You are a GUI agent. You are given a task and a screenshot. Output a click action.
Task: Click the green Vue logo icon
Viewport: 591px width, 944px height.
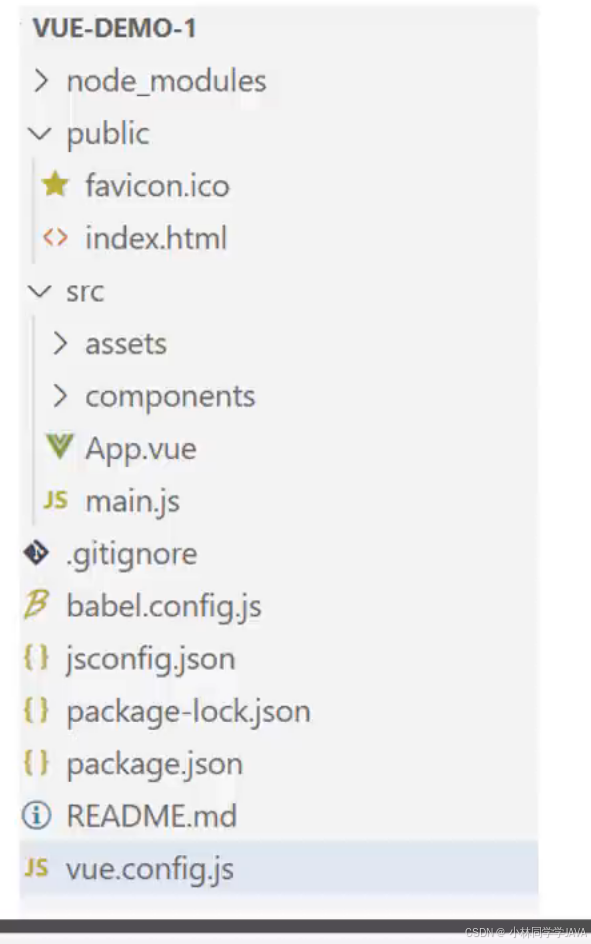pyautogui.click(x=60, y=447)
